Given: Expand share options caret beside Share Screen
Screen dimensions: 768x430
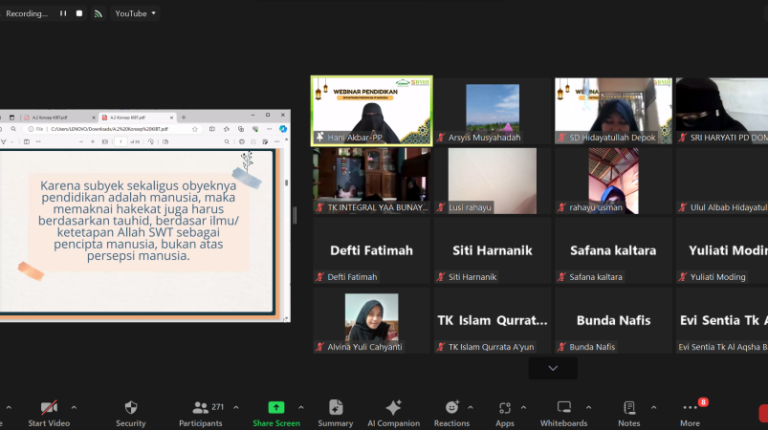Looking at the screenshot, I should pyautogui.click(x=301, y=407).
